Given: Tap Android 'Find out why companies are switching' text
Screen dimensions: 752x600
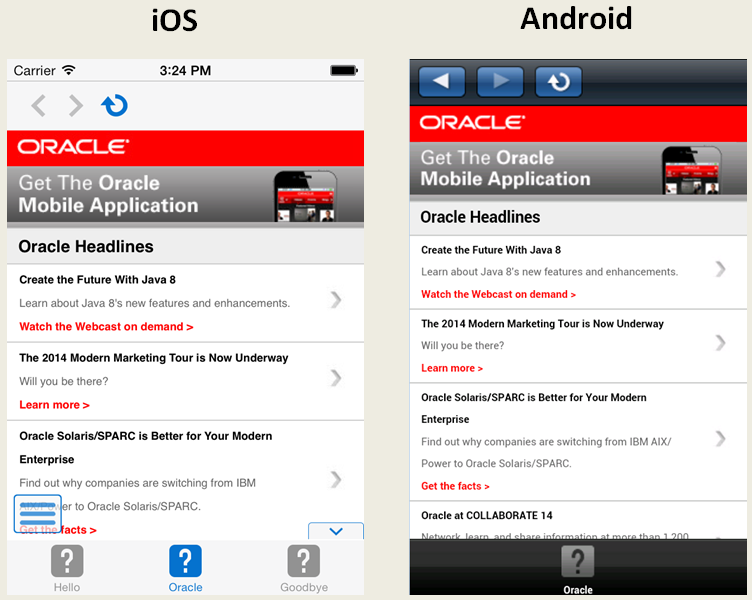Looking at the screenshot, I should [x=546, y=452].
